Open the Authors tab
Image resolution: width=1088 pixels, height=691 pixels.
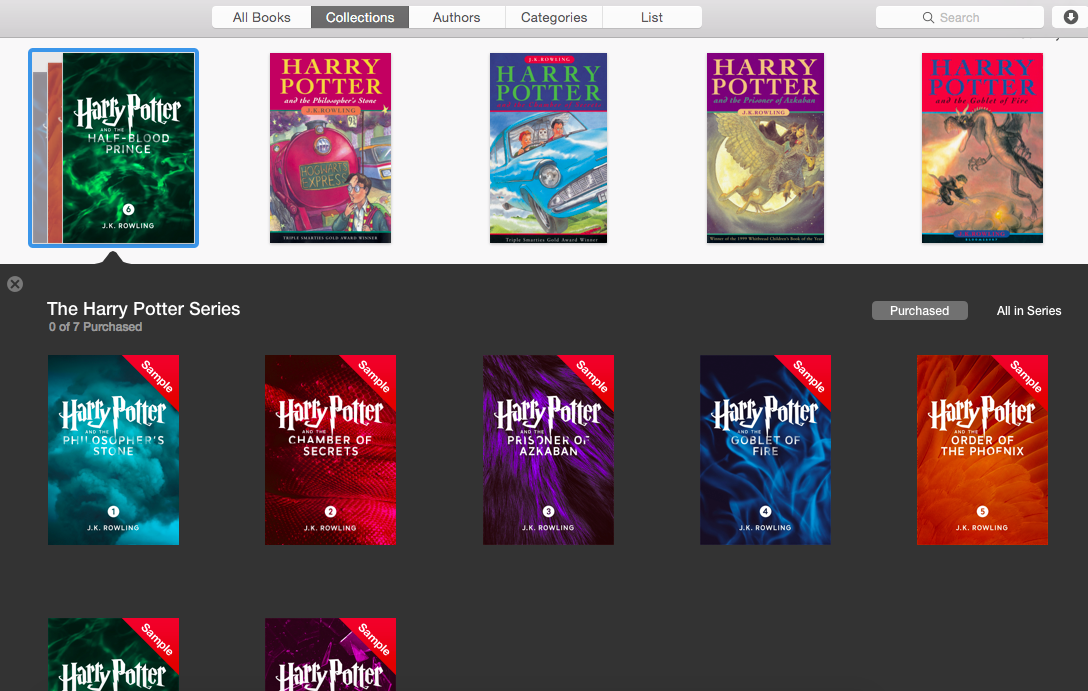(x=457, y=17)
